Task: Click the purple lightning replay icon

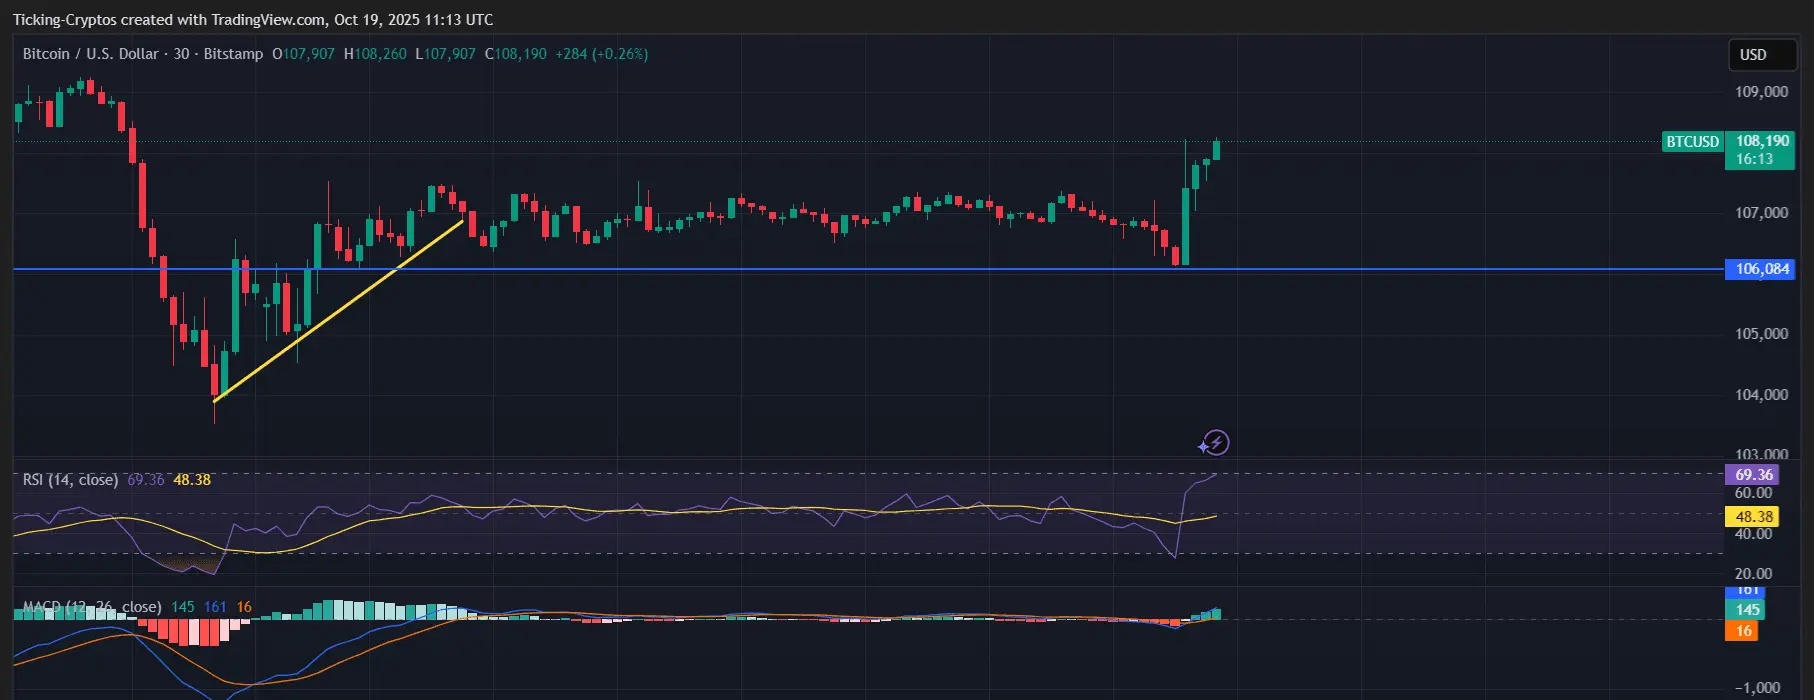Action: click(x=1215, y=442)
